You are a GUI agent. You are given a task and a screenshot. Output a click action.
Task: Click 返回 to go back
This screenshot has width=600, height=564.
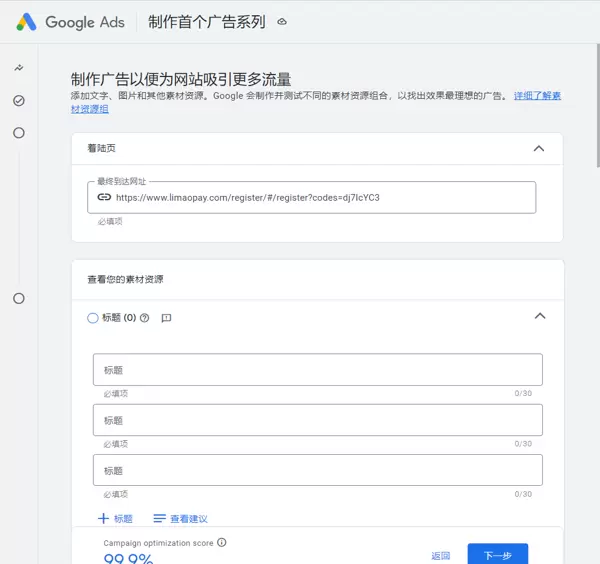pos(441,555)
